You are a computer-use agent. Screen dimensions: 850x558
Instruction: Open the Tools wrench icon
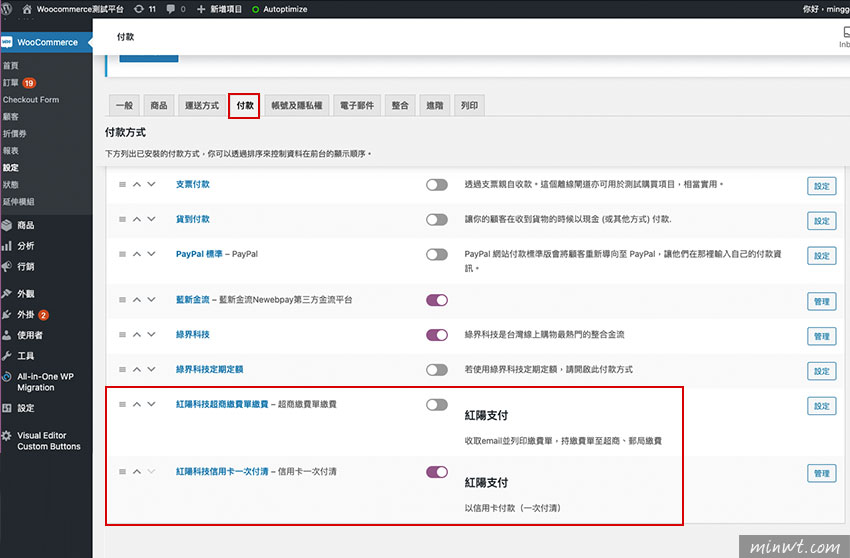[x=7, y=356]
